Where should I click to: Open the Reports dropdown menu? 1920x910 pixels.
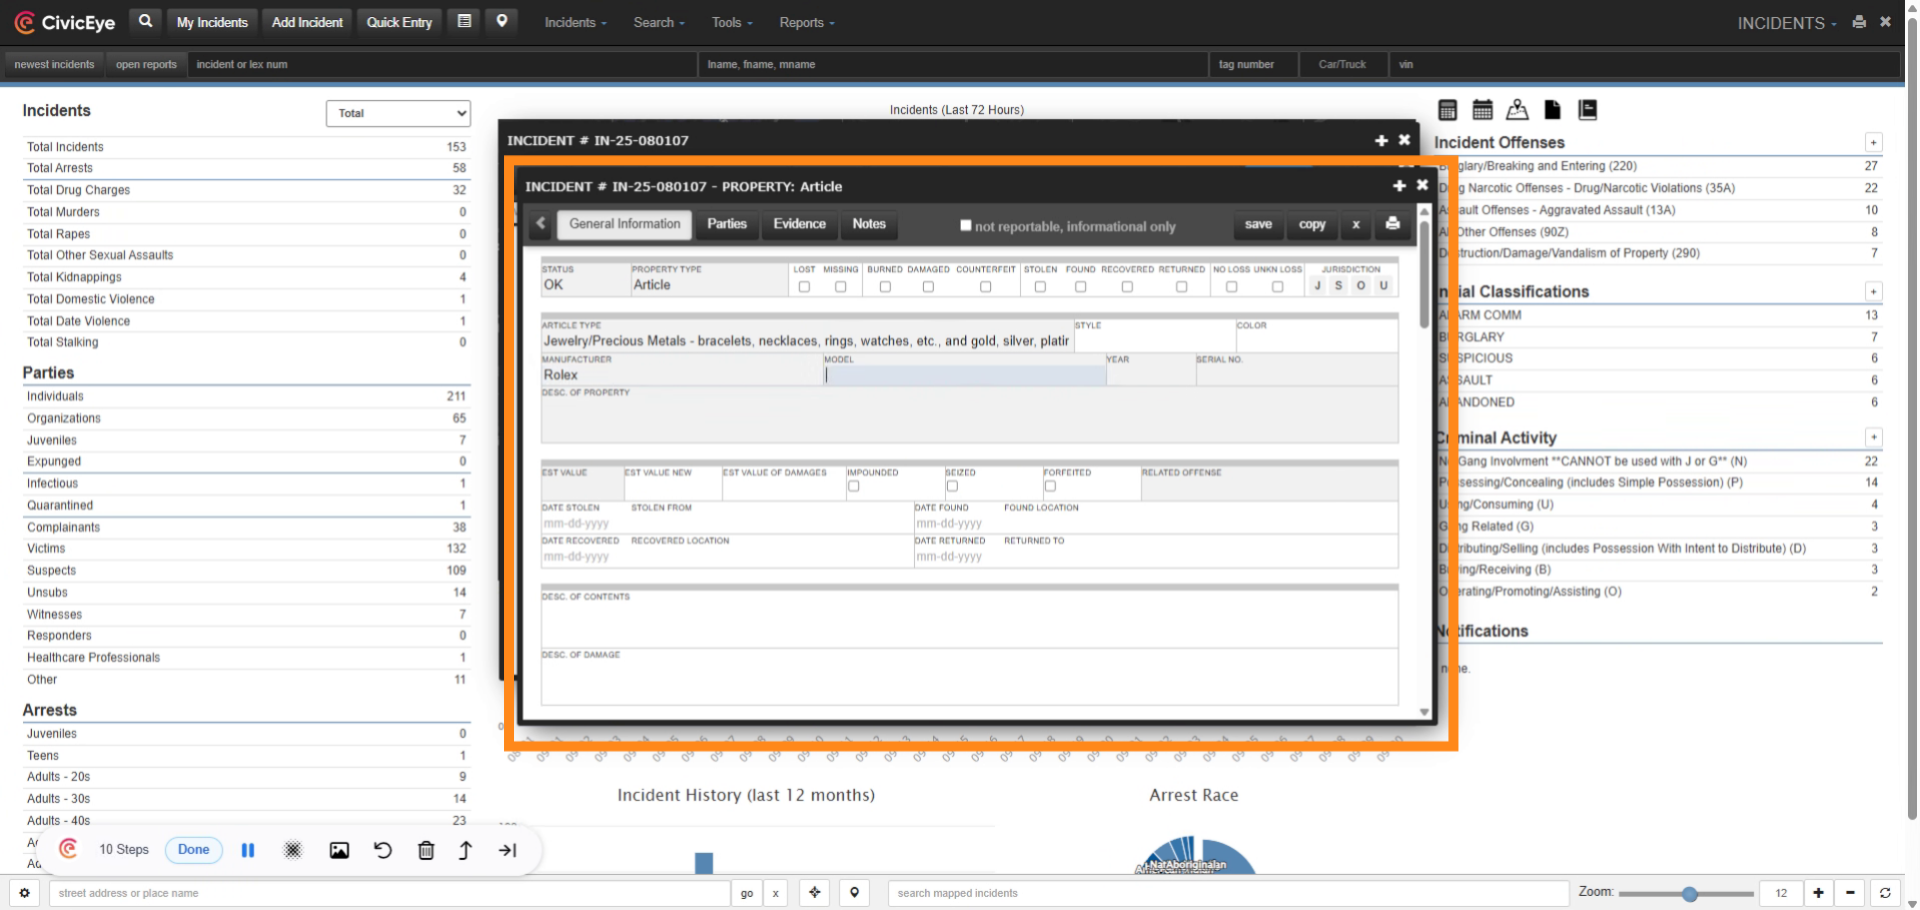806,22
